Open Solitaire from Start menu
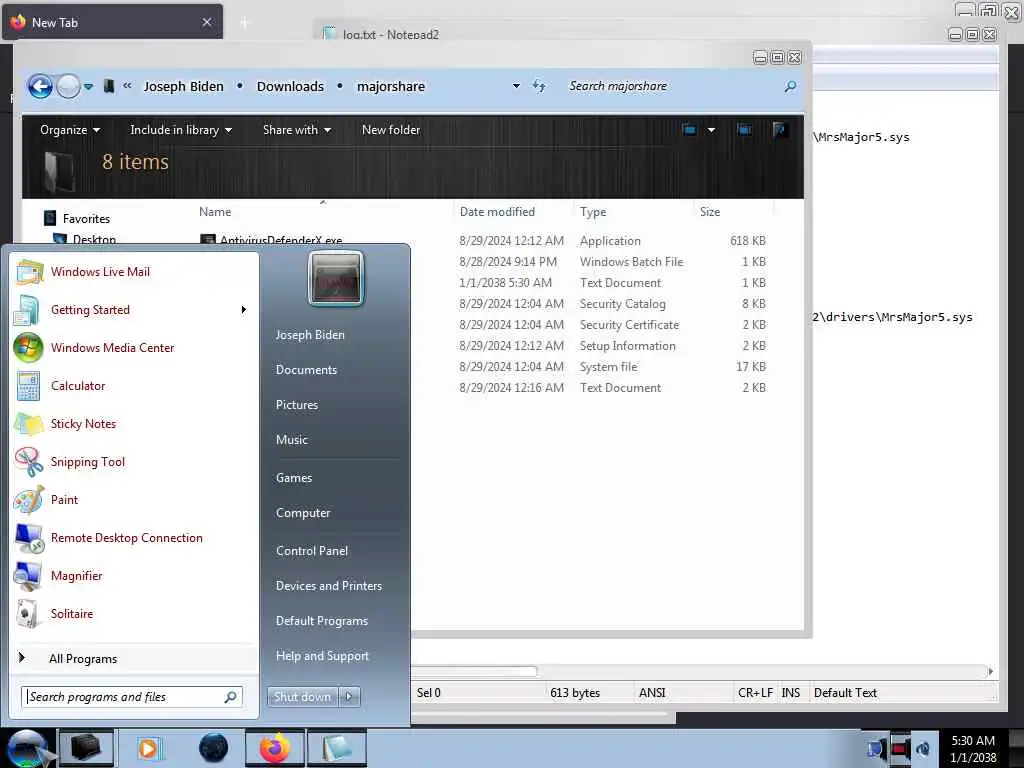 tap(133, 613)
